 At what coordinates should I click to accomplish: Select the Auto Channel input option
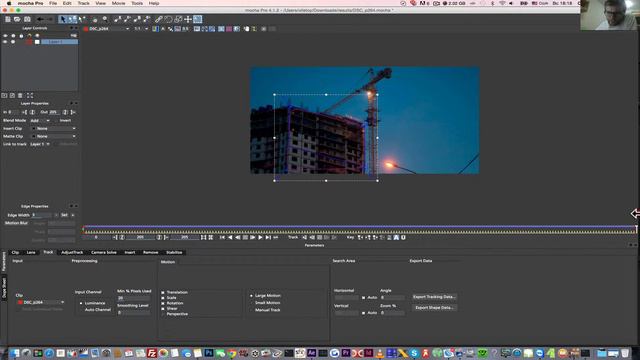[81, 310]
